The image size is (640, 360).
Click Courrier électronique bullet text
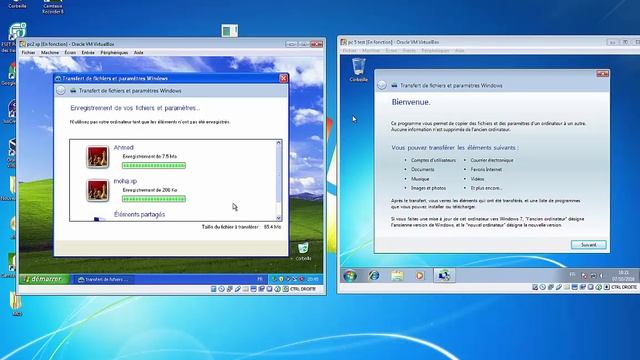pos(492,160)
